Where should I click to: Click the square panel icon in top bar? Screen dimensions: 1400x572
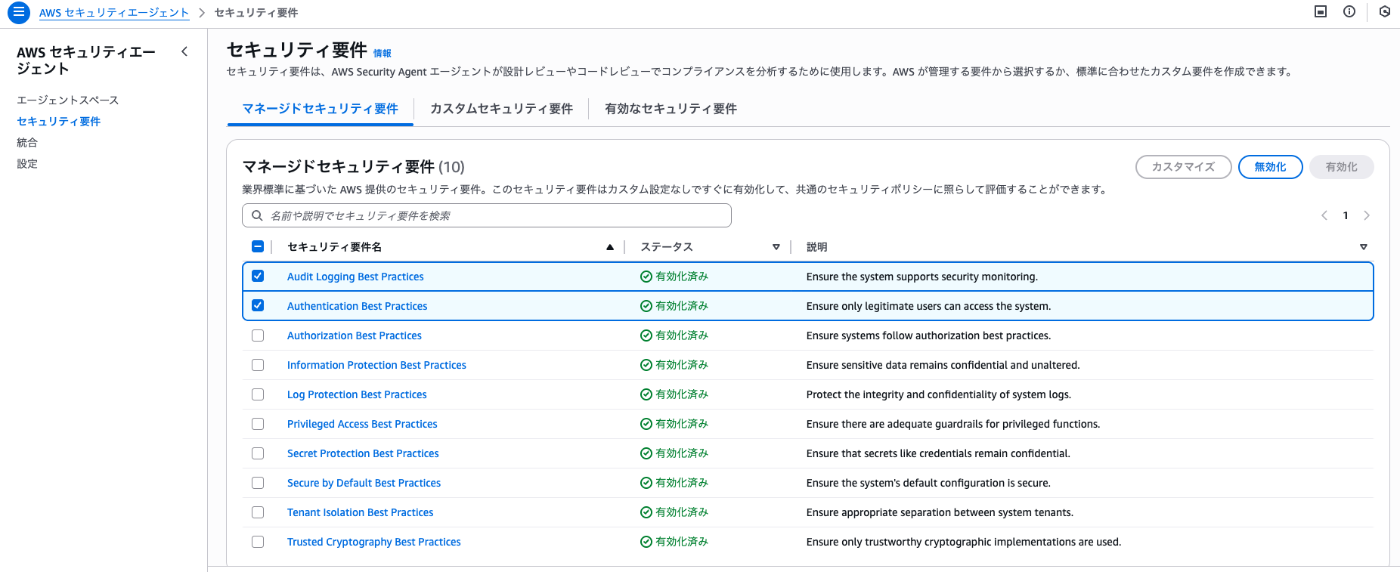(1320, 12)
